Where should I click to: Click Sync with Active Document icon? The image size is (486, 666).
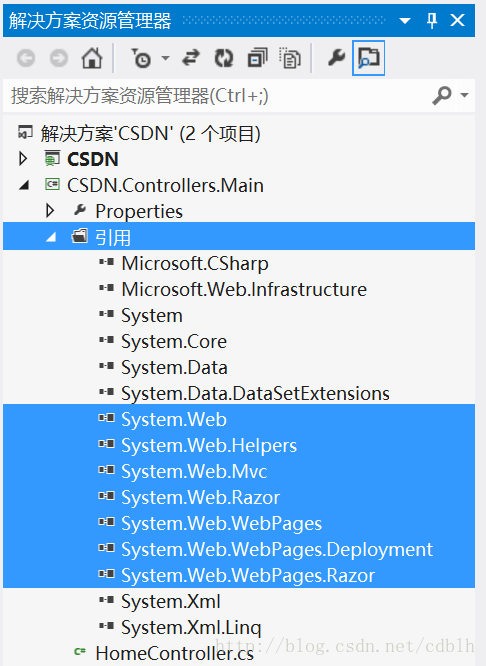191,58
